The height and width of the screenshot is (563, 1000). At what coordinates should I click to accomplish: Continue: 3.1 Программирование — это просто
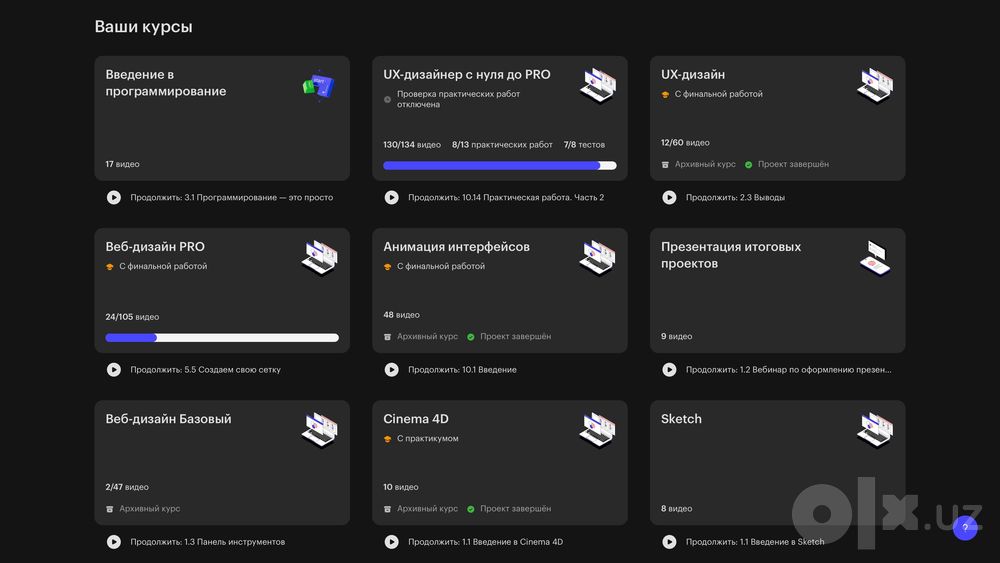(232, 198)
